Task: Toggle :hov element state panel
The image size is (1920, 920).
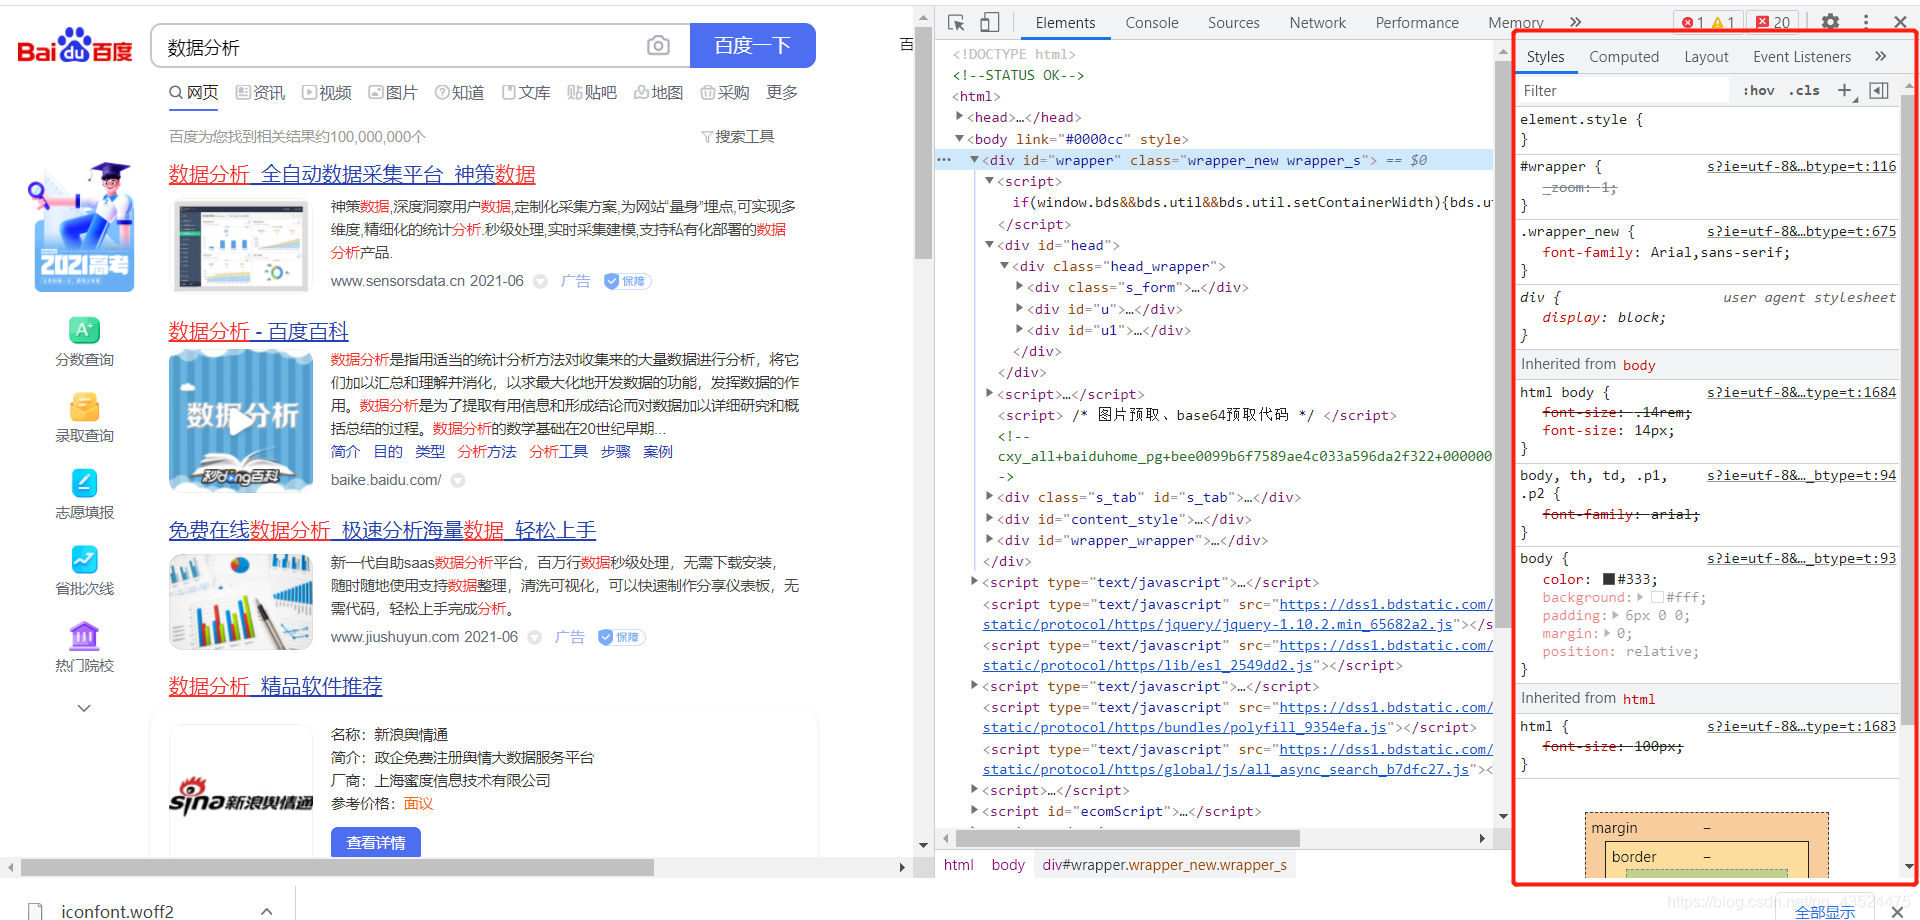Action: (x=1759, y=90)
